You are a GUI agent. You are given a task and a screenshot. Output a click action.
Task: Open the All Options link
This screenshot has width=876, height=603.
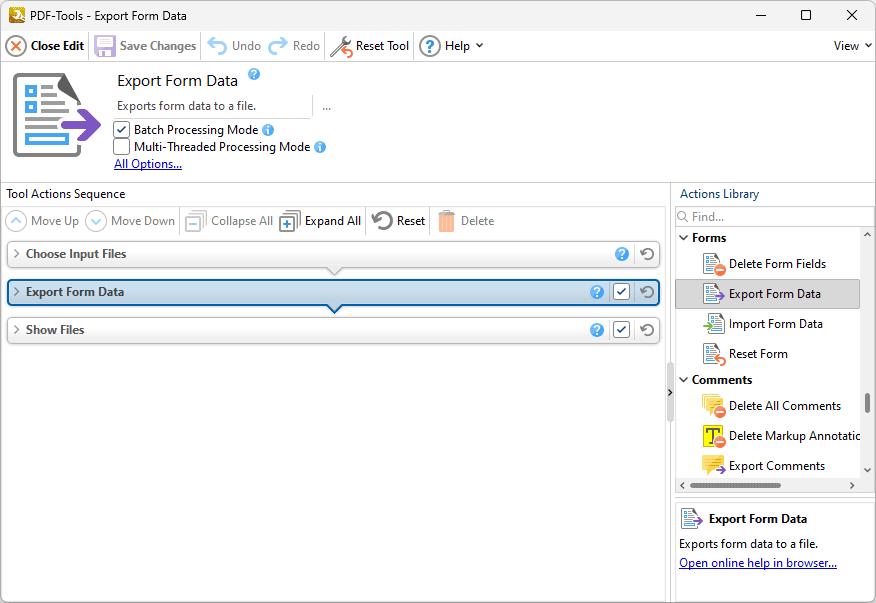click(148, 164)
